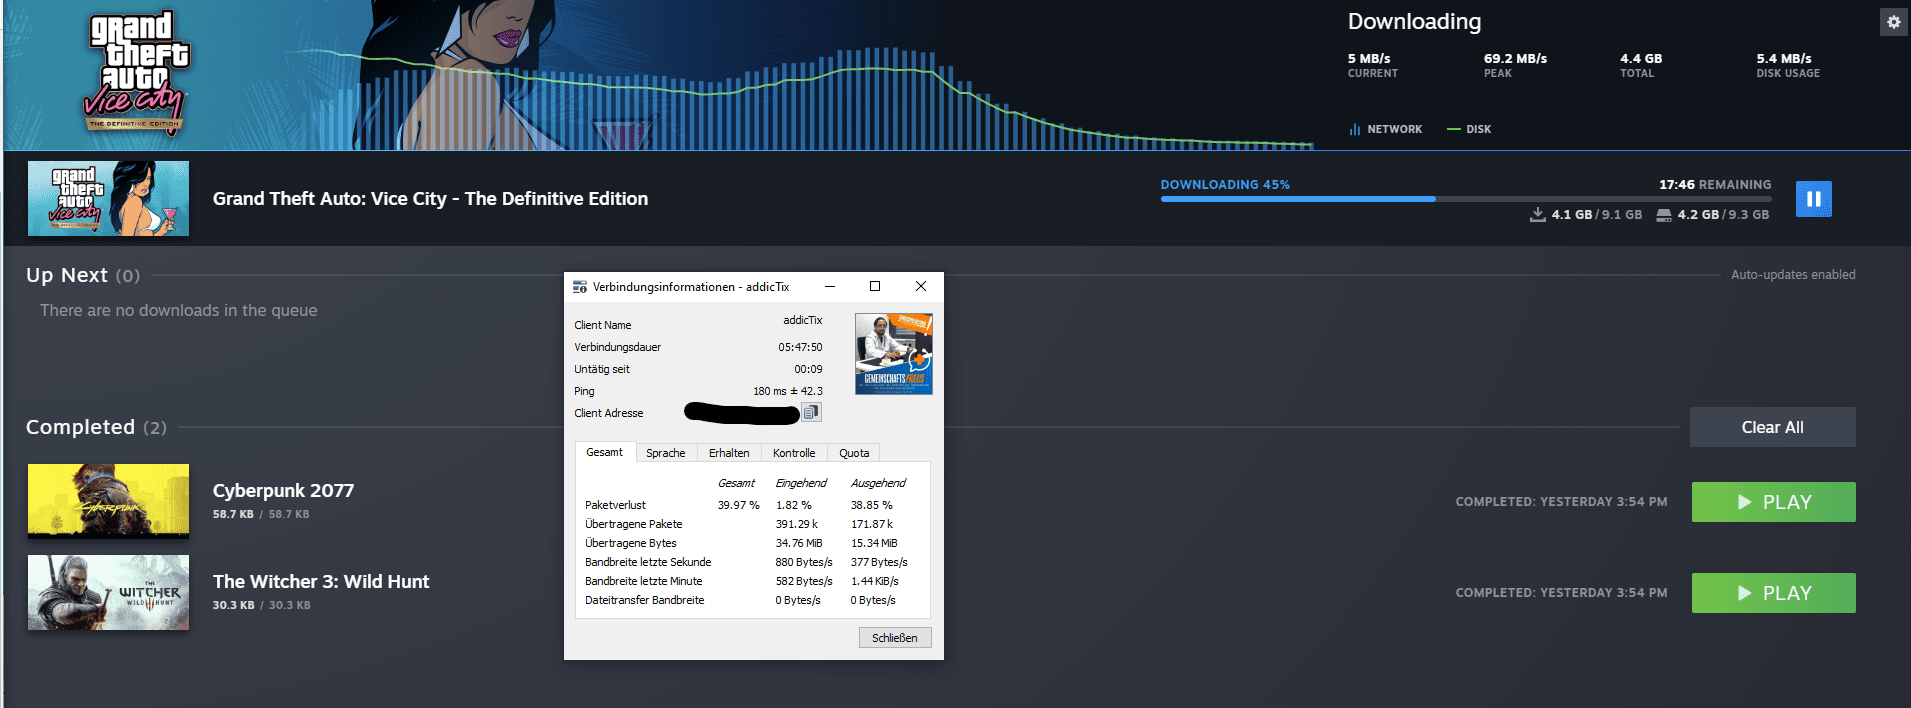Click the '180 ms ± 42.3' ping value

(x=788, y=391)
